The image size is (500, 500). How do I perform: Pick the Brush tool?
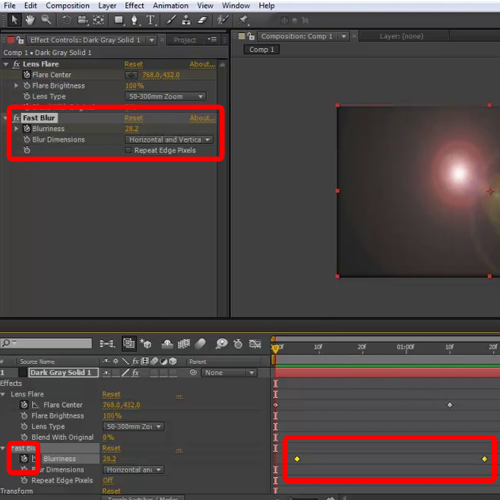[x=171, y=20]
